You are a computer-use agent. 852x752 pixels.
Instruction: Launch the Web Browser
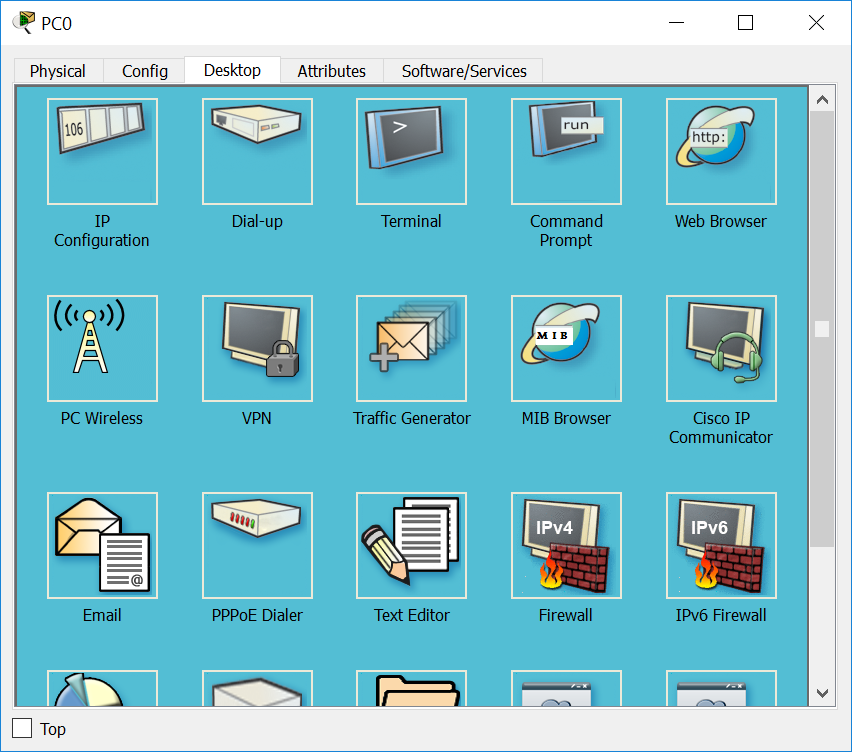coord(721,151)
